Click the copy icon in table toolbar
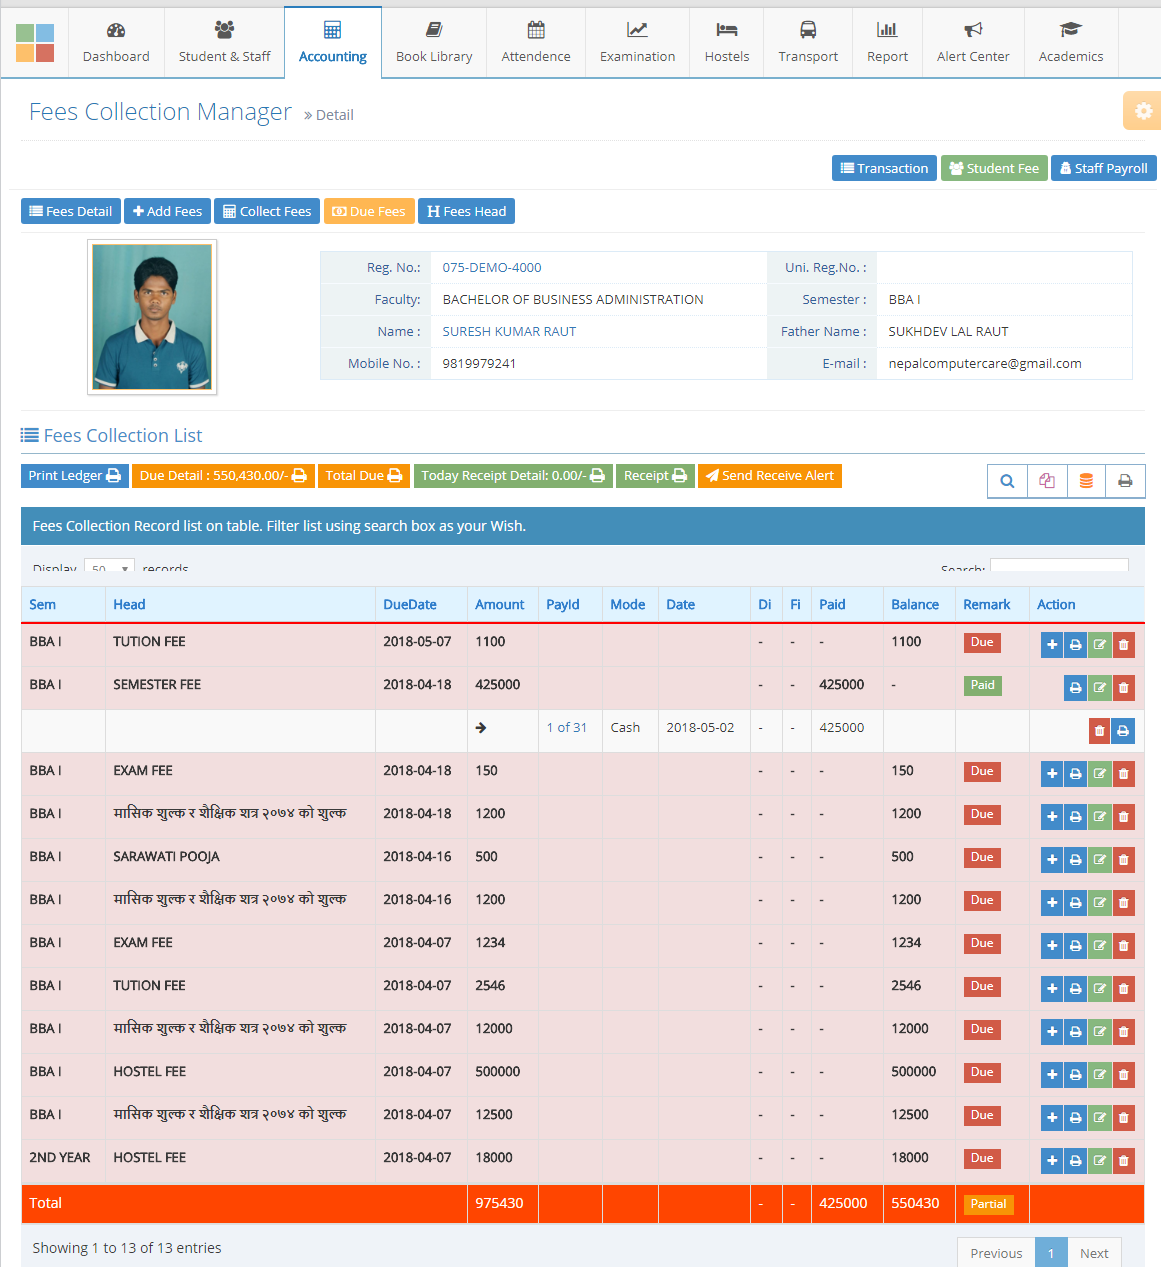 [1047, 481]
